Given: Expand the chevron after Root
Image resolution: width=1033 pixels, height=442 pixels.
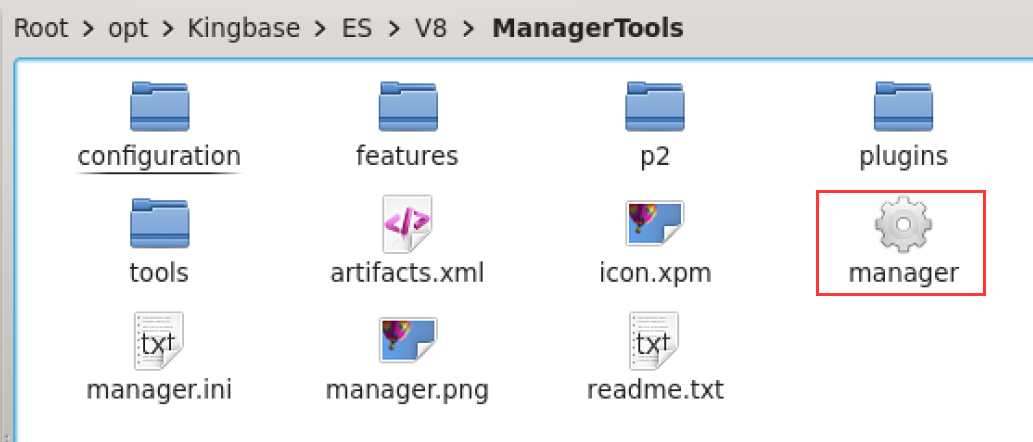Looking at the screenshot, I should [90, 29].
